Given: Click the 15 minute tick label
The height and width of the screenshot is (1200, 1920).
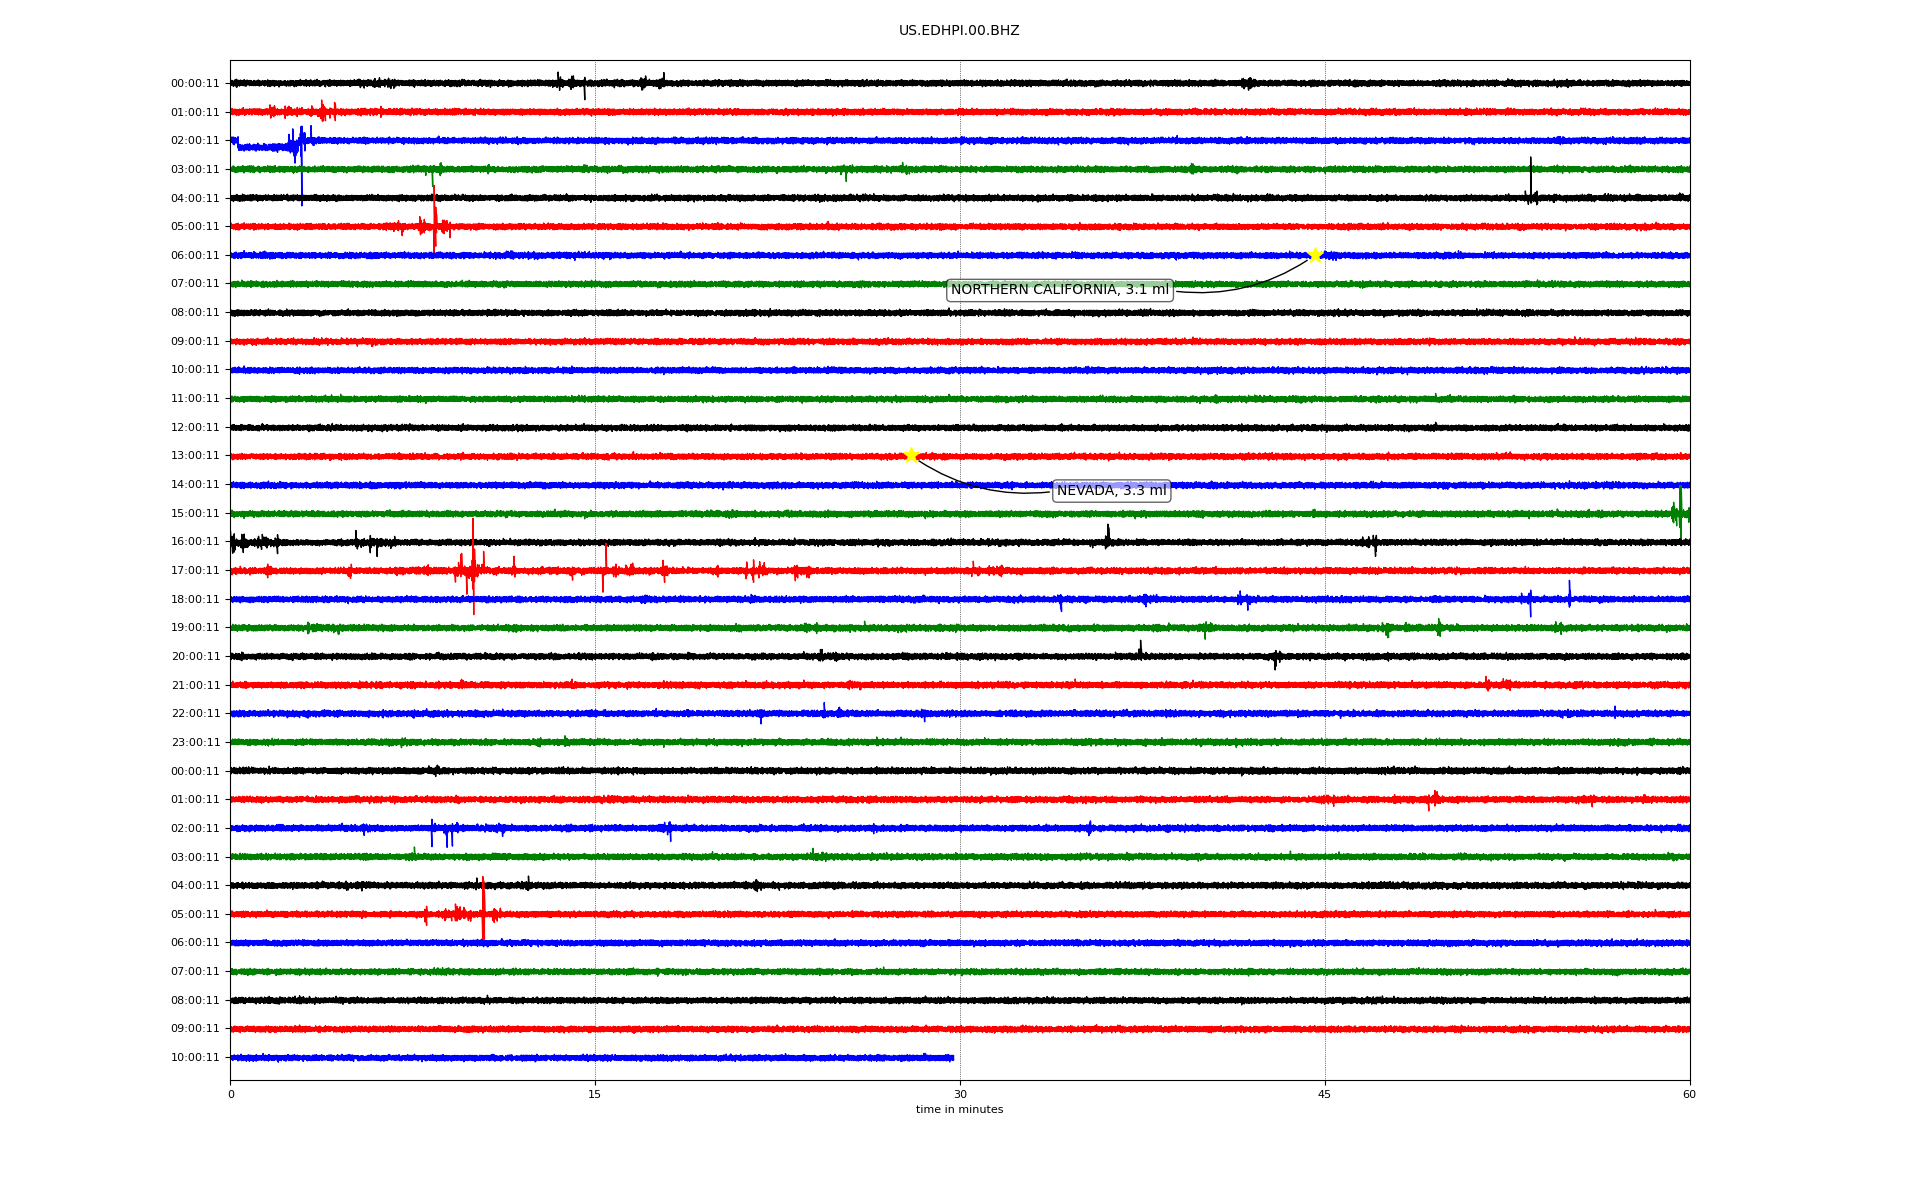Looking at the screenshot, I should tap(595, 1094).
